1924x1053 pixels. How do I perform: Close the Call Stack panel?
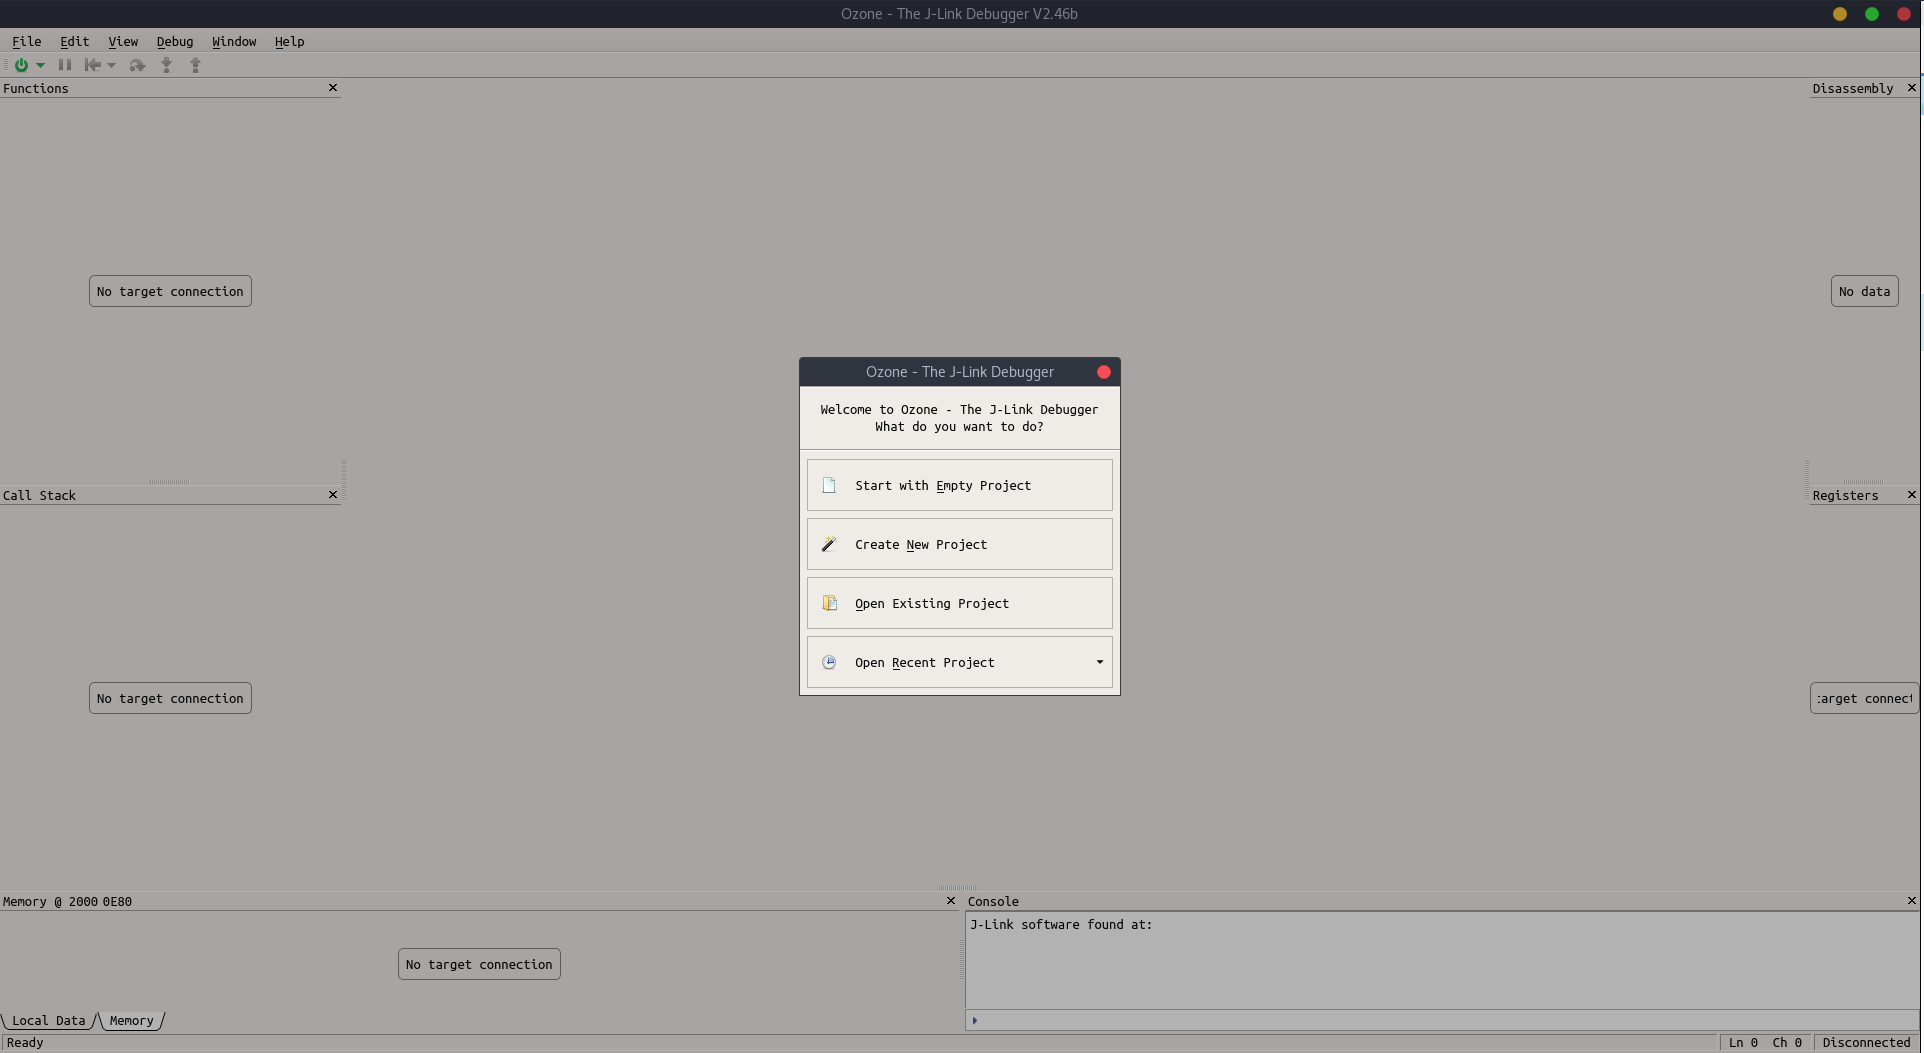pos(333,495)
